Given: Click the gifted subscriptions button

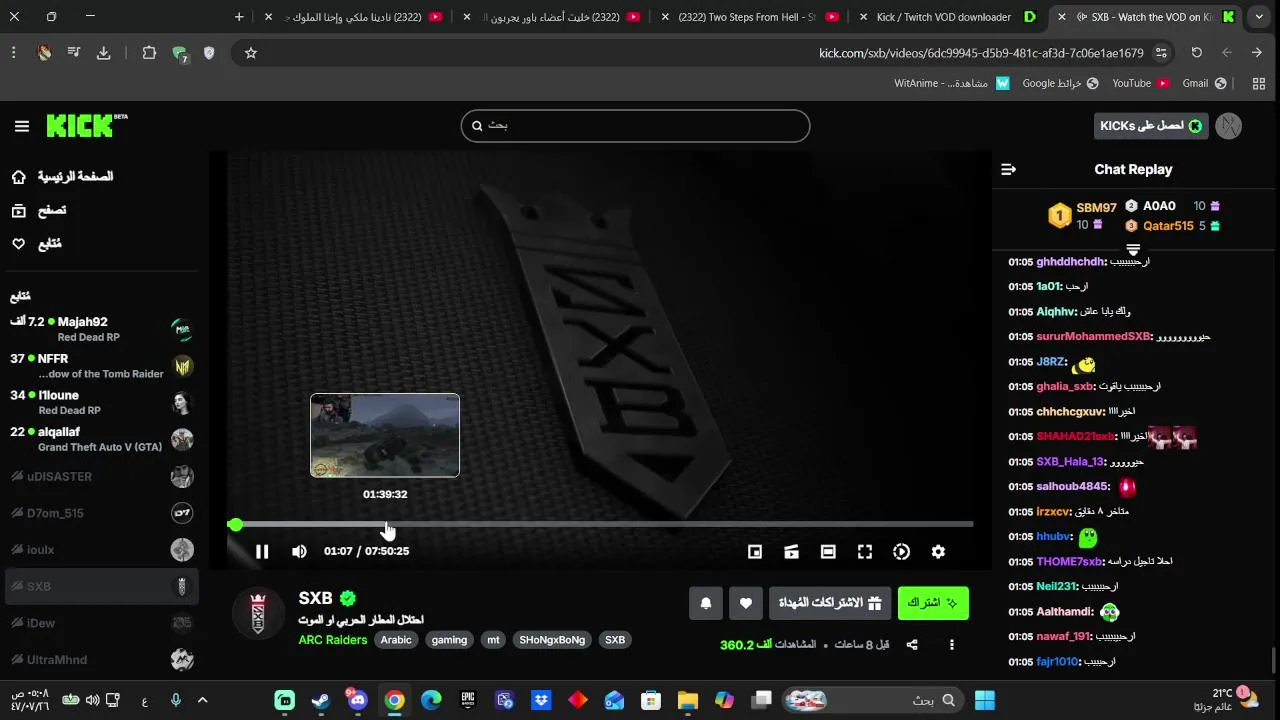Looking at the screenshot, I should click(829, 603).
